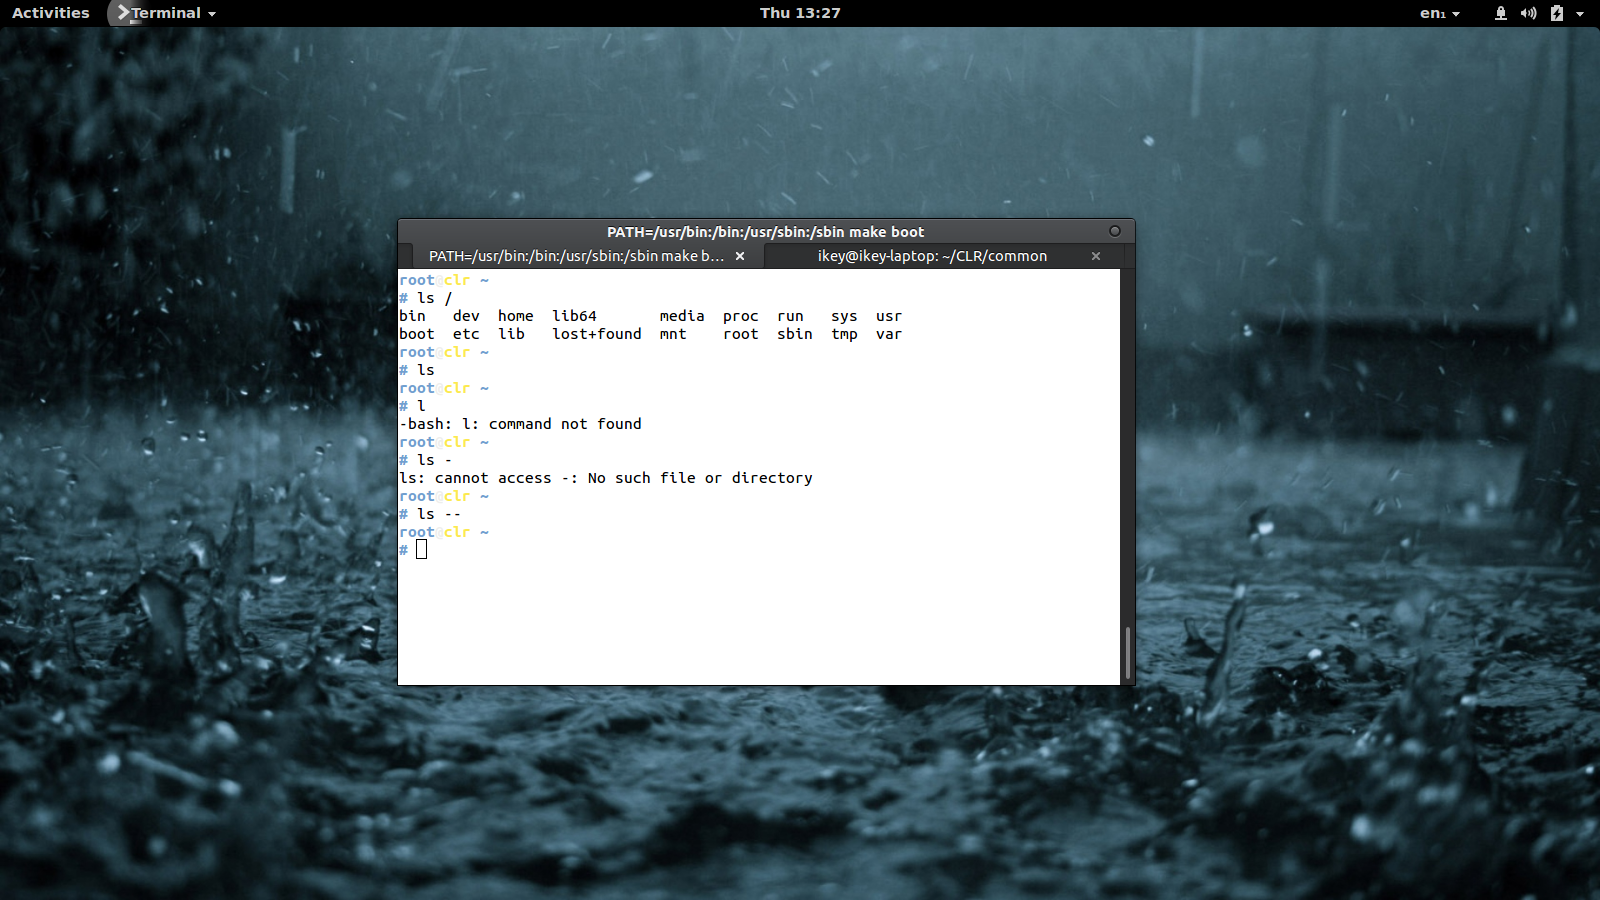
Task: Click the 'ls /' command line
Action: pos(426,298)
